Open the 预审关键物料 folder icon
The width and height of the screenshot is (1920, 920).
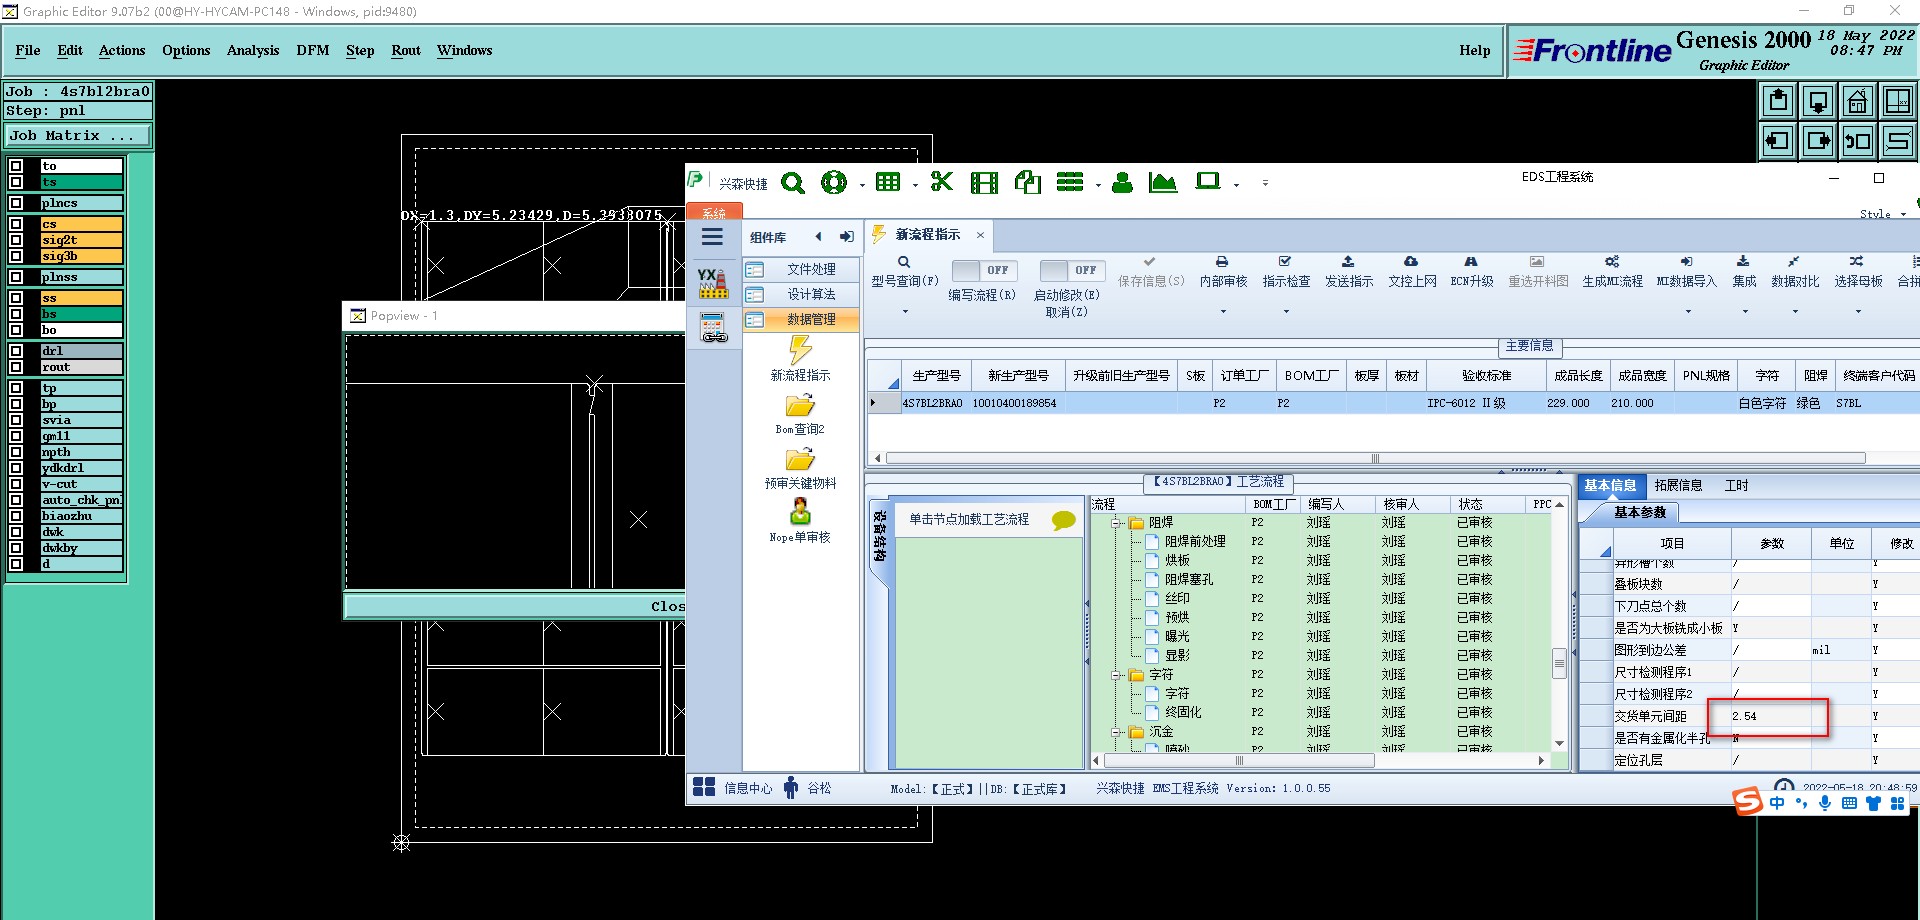pos(800,459)
